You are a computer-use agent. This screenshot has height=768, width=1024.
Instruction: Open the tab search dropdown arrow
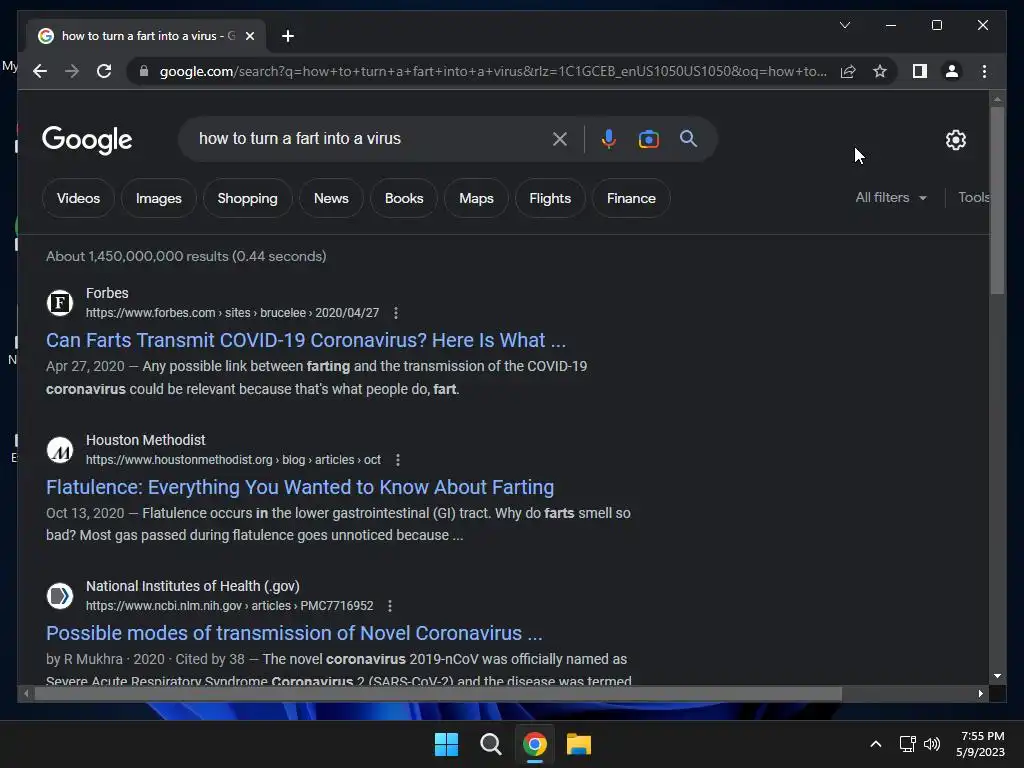click(x=844, y=25)
